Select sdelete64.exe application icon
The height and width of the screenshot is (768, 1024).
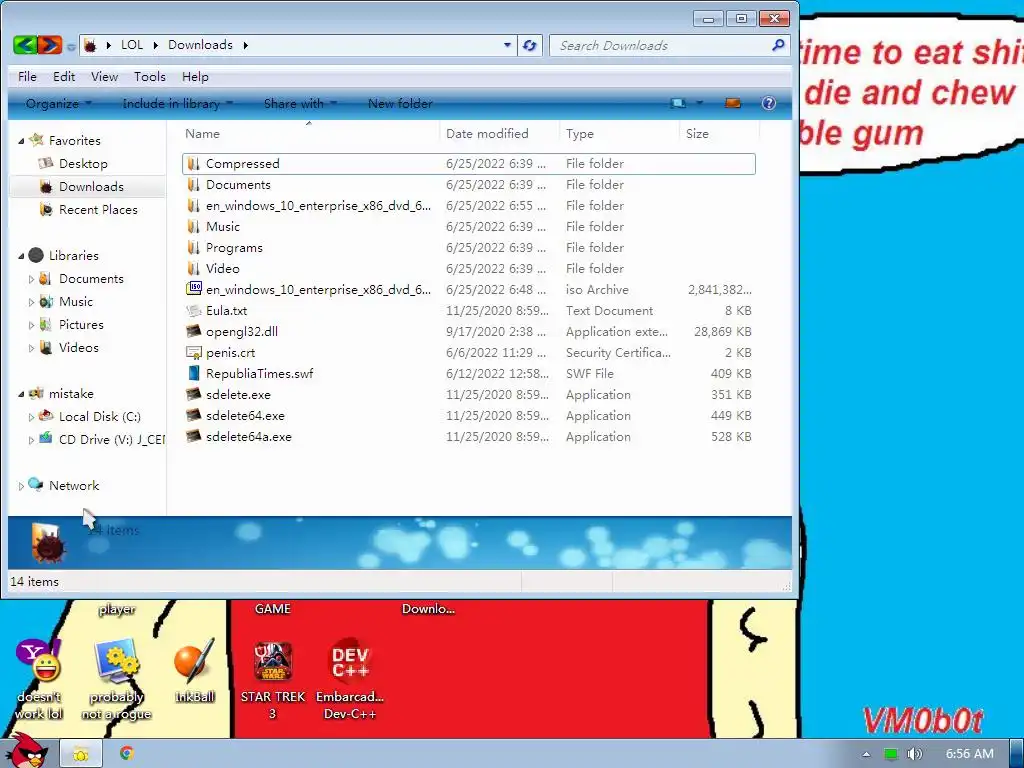pyautogui.click(x=193, y=415)
